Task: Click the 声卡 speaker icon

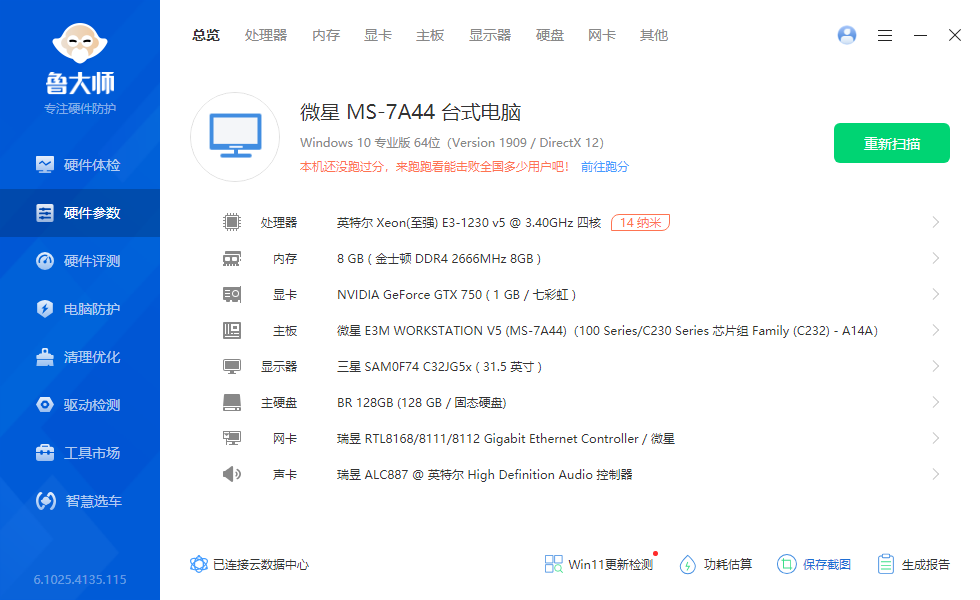Action: tap(232, 474)
